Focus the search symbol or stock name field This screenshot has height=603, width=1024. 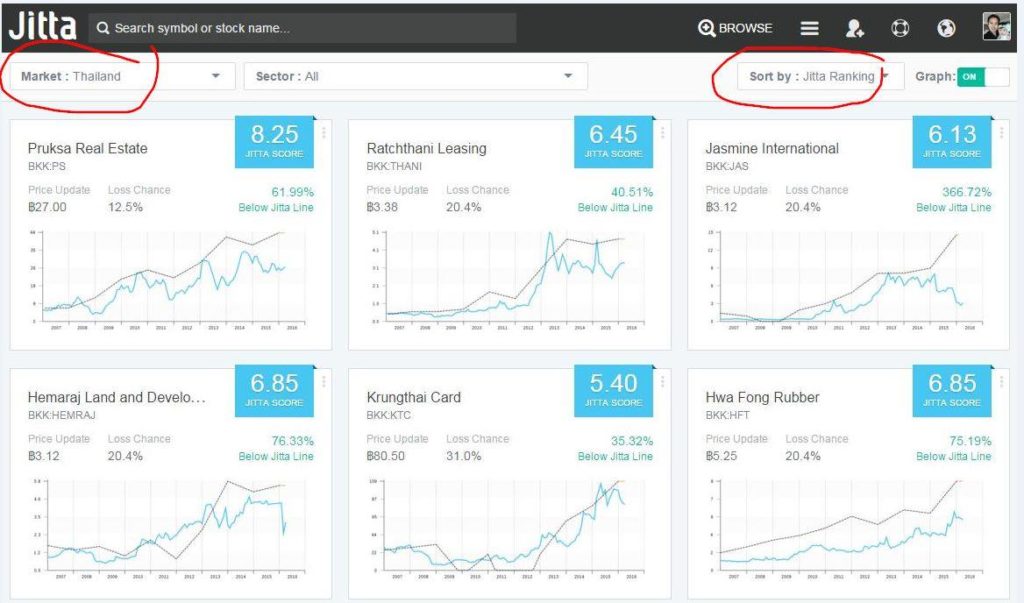click(x=302, y=28)
